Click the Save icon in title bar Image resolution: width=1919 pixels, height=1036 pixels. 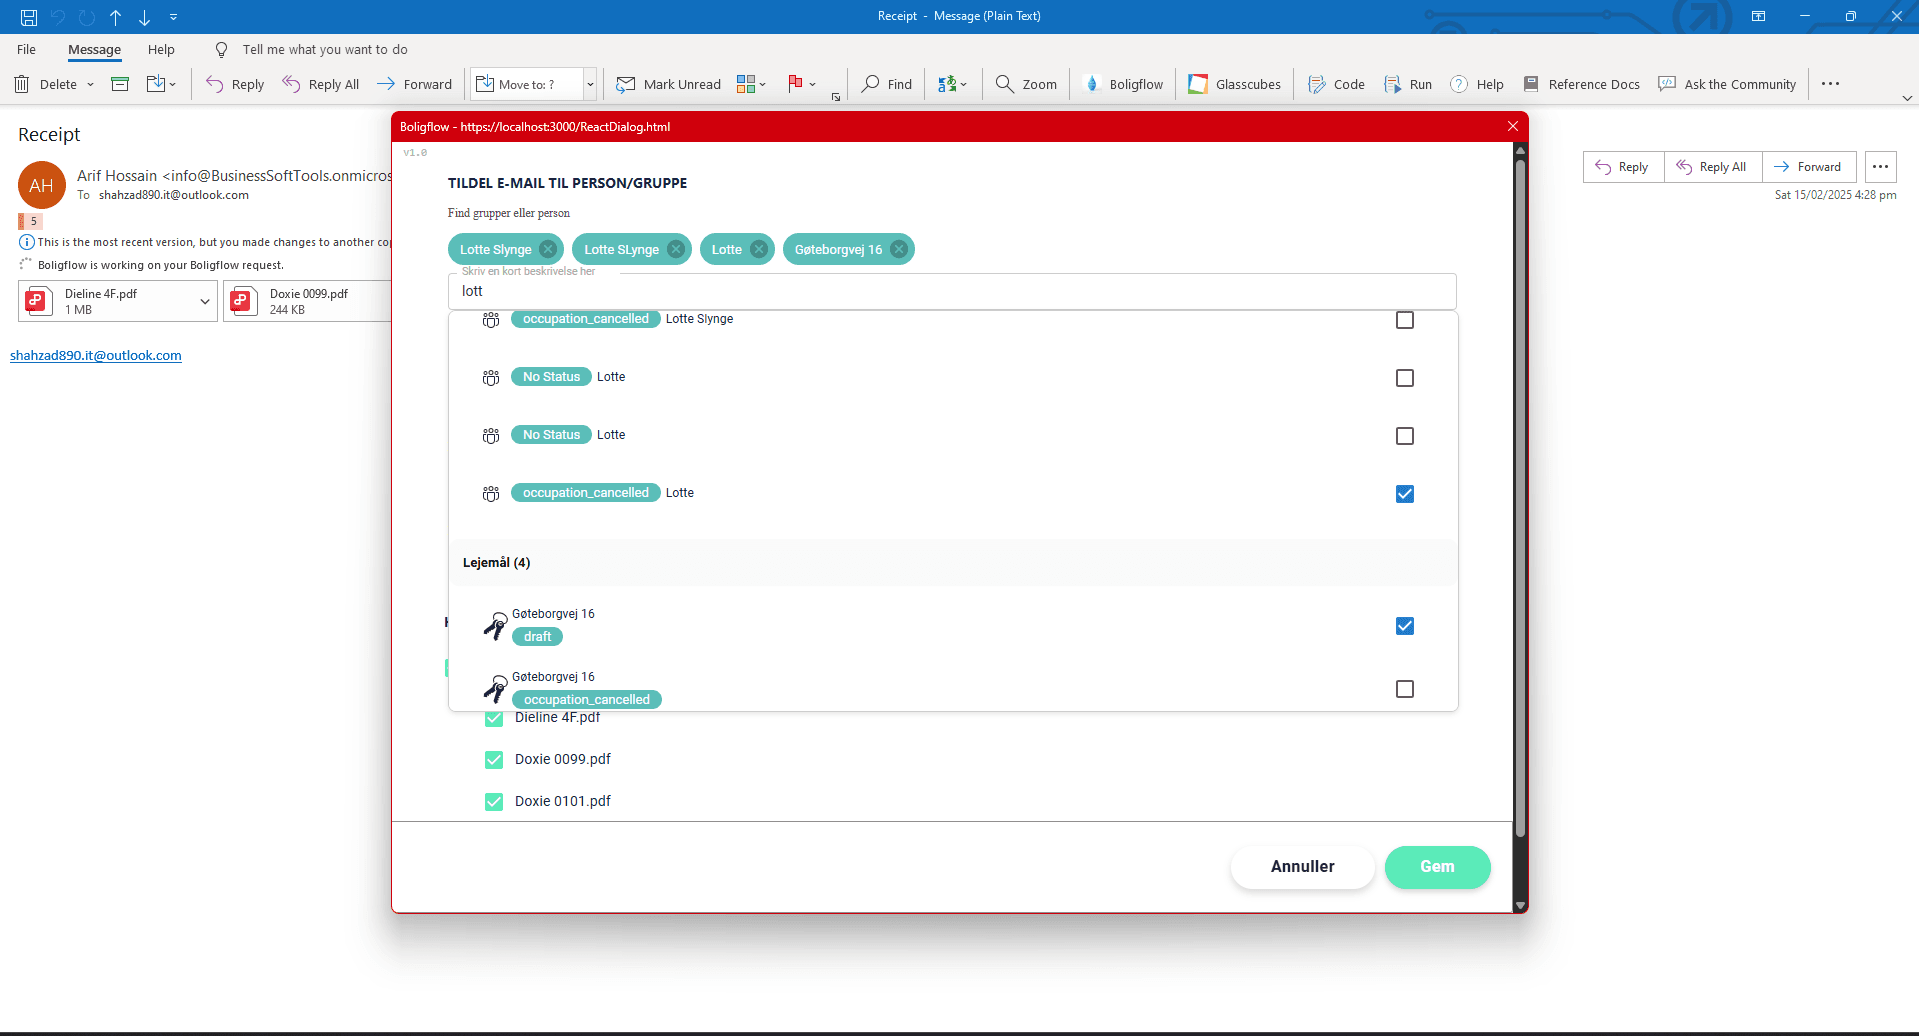(29, 17)
